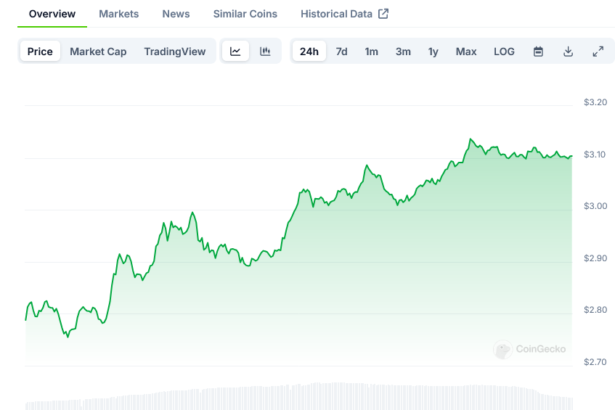Switch chart to Market Cap
This screenshot has width=615, height=410.
[97, 51]
